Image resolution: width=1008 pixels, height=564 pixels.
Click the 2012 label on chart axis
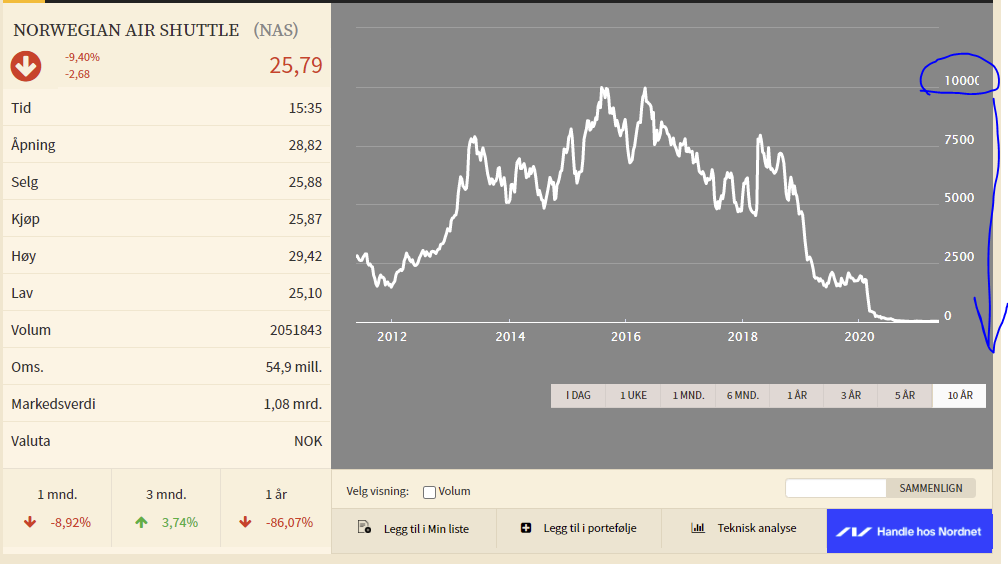pos(392,336)
